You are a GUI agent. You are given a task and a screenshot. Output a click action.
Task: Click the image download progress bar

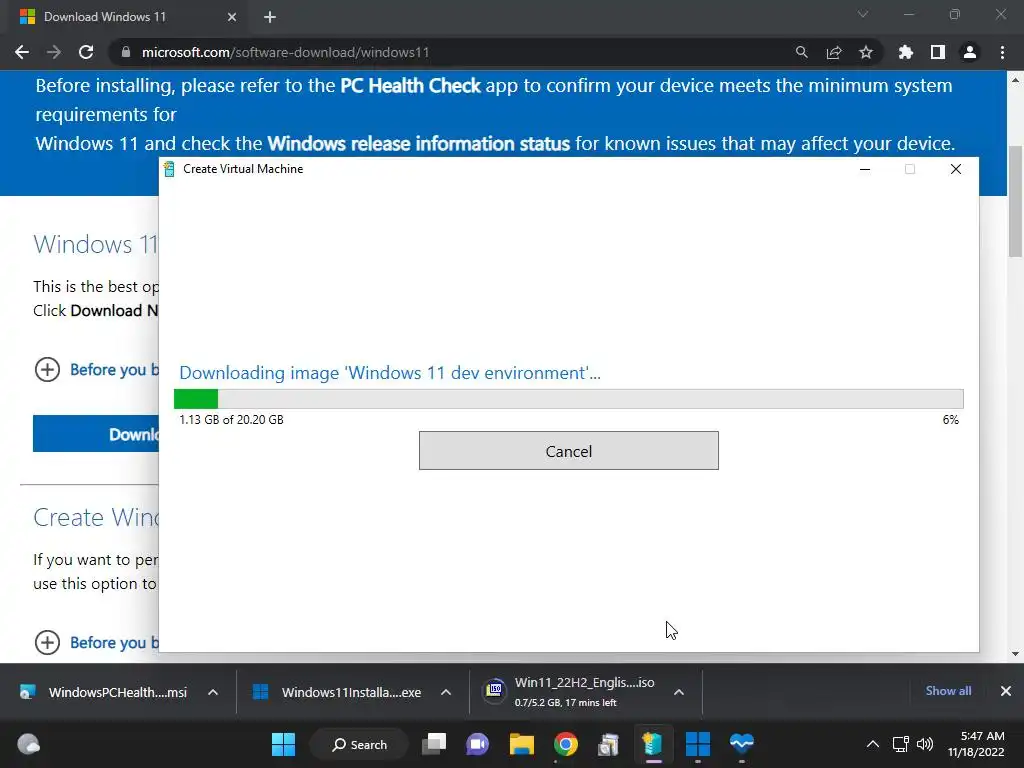569,398
